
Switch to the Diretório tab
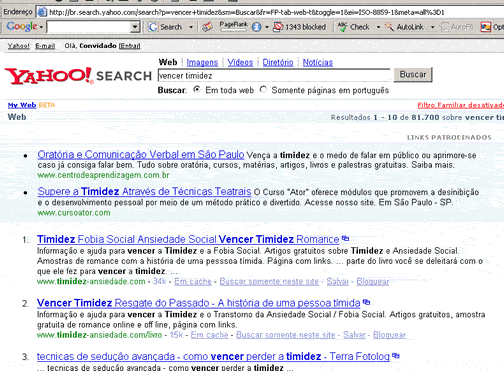[278, 62]
